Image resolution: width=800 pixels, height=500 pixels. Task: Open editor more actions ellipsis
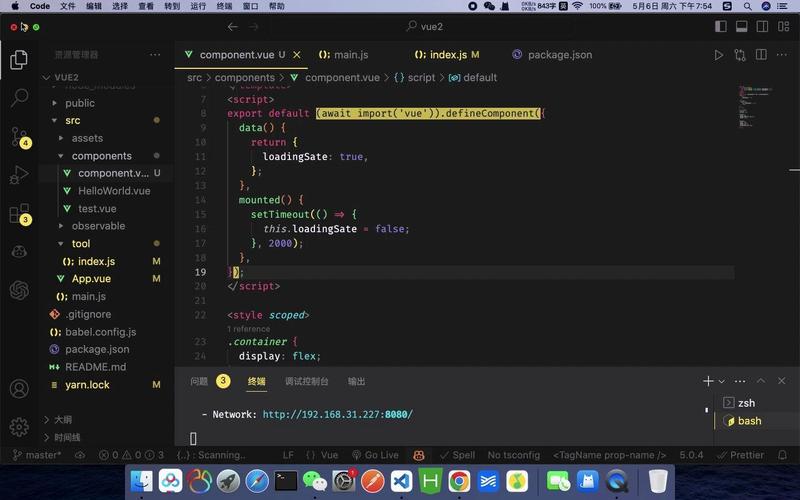coord(782,55)
